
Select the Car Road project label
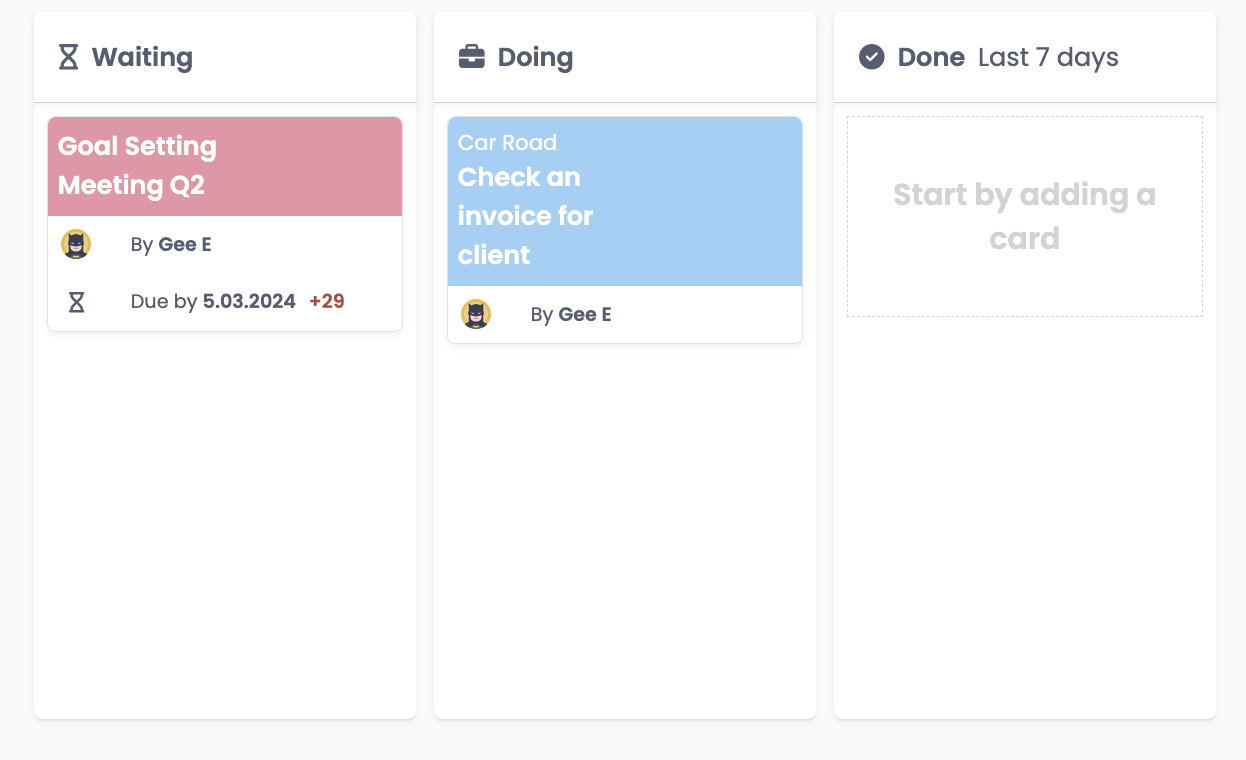[x=507, y=142]
